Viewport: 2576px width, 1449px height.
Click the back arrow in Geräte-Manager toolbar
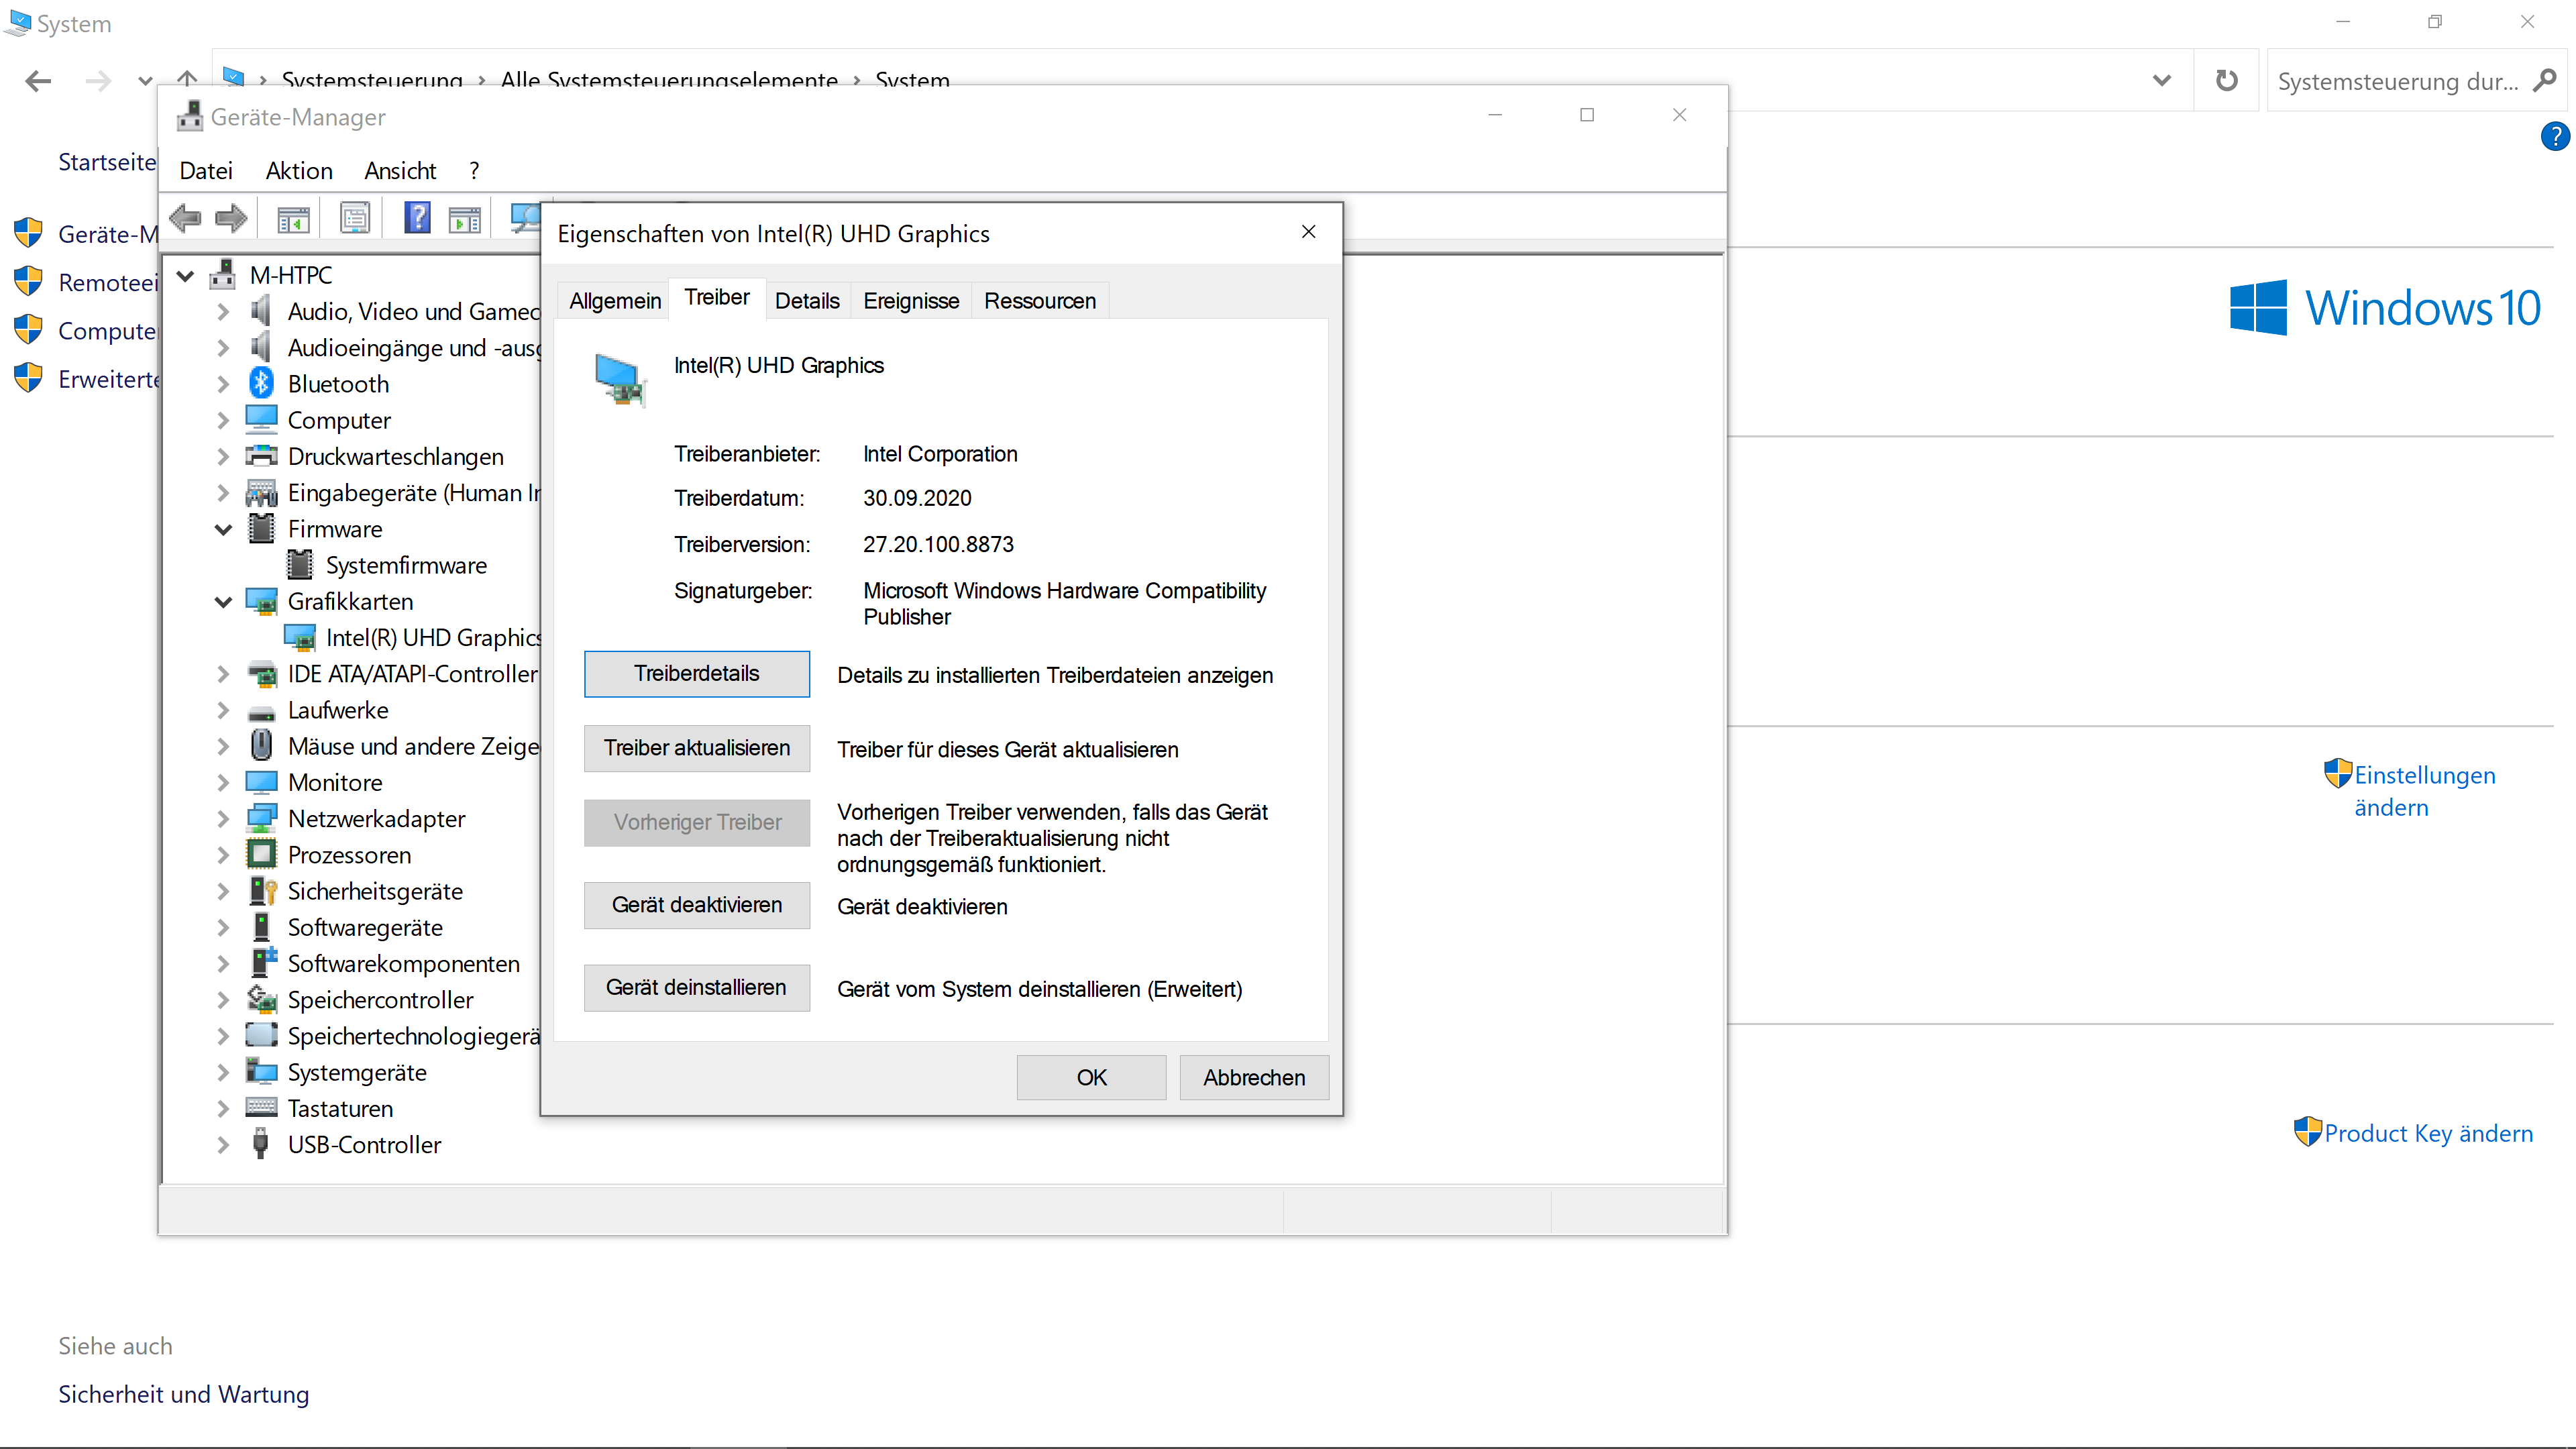coord(186,218)
